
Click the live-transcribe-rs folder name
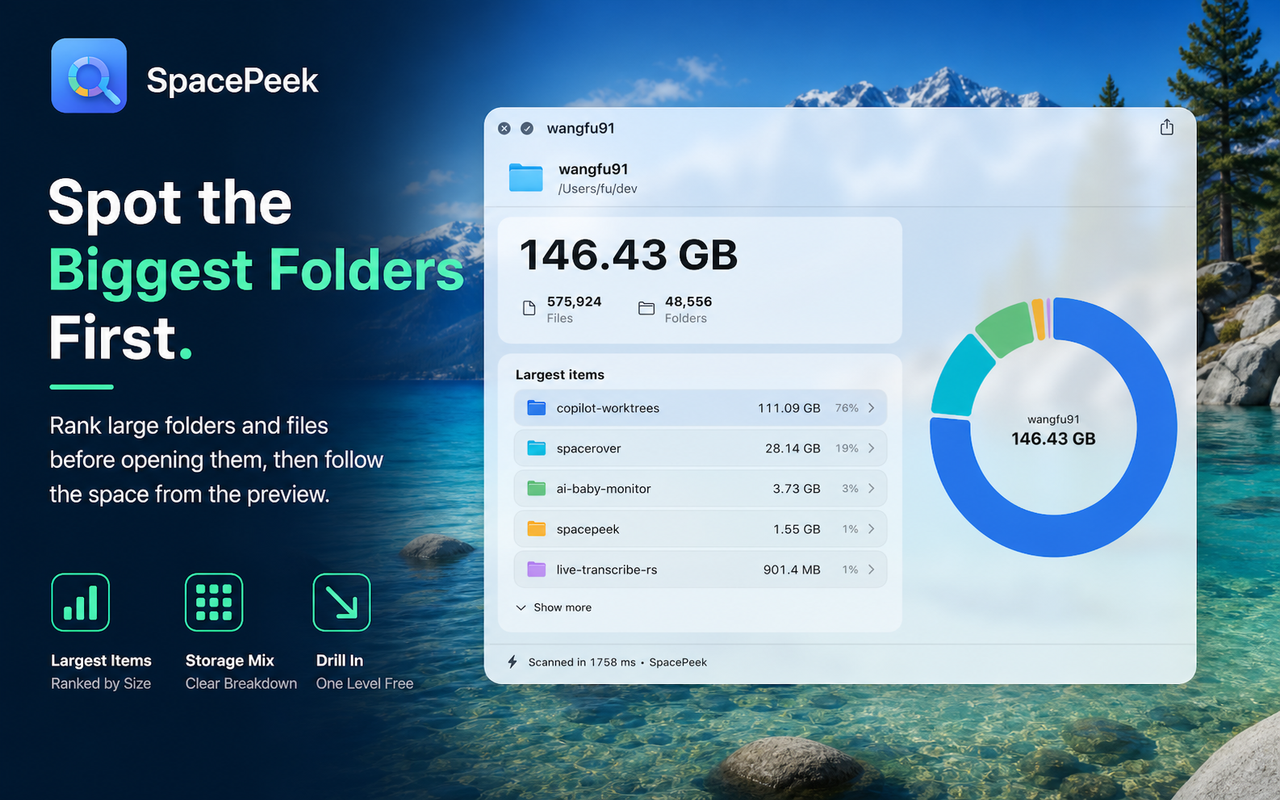pos(607,569)
